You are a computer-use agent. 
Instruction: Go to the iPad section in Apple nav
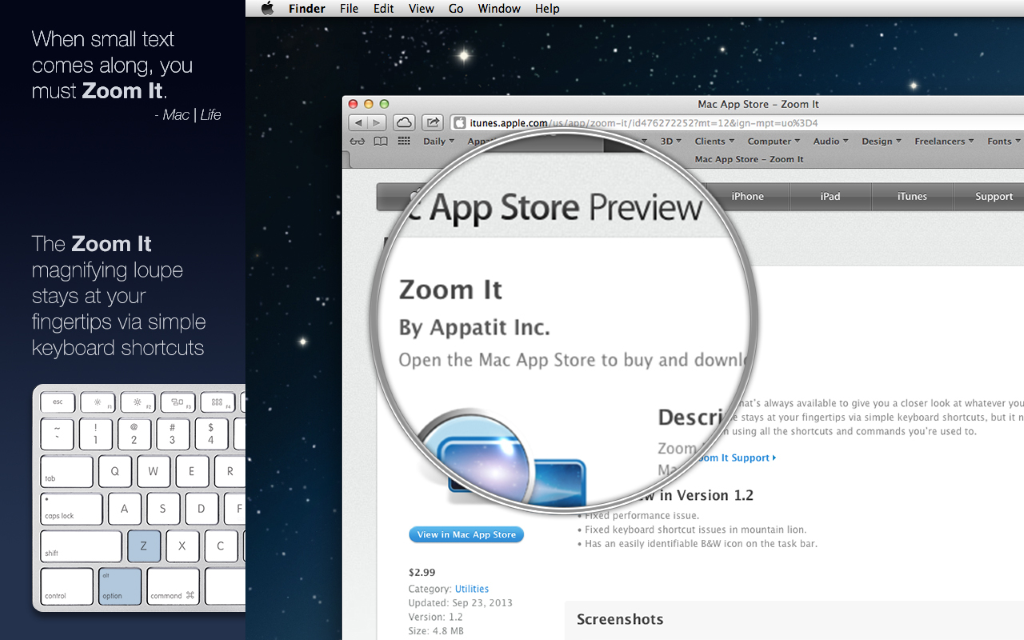(x=830, y=197)
